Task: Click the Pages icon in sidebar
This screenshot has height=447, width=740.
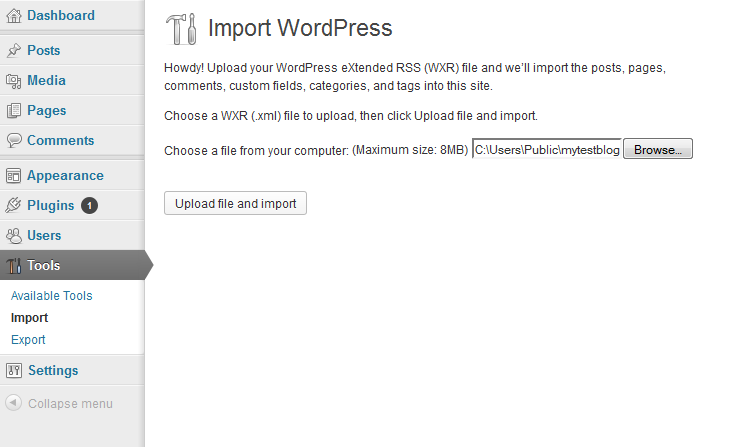Action: 14,111
